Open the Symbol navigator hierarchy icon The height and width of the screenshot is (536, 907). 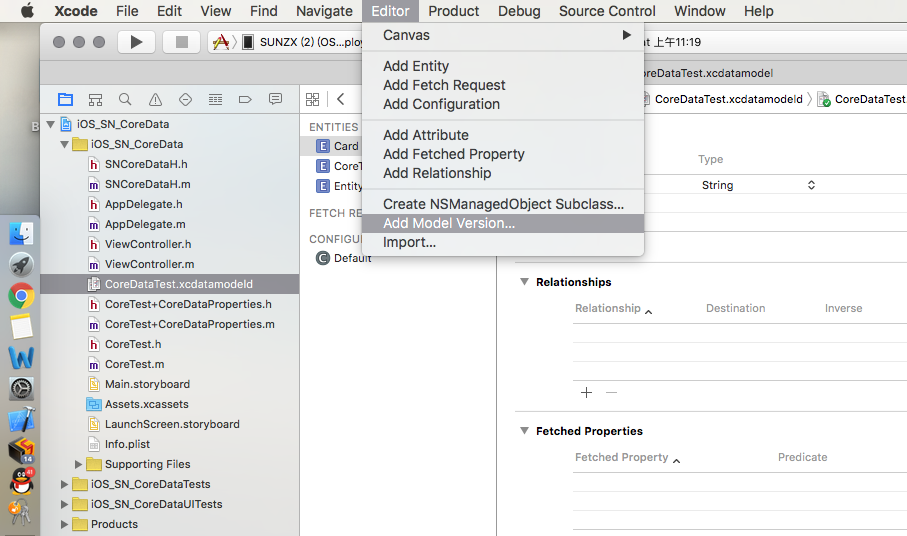pyautogui.click(x=95, y=99)
